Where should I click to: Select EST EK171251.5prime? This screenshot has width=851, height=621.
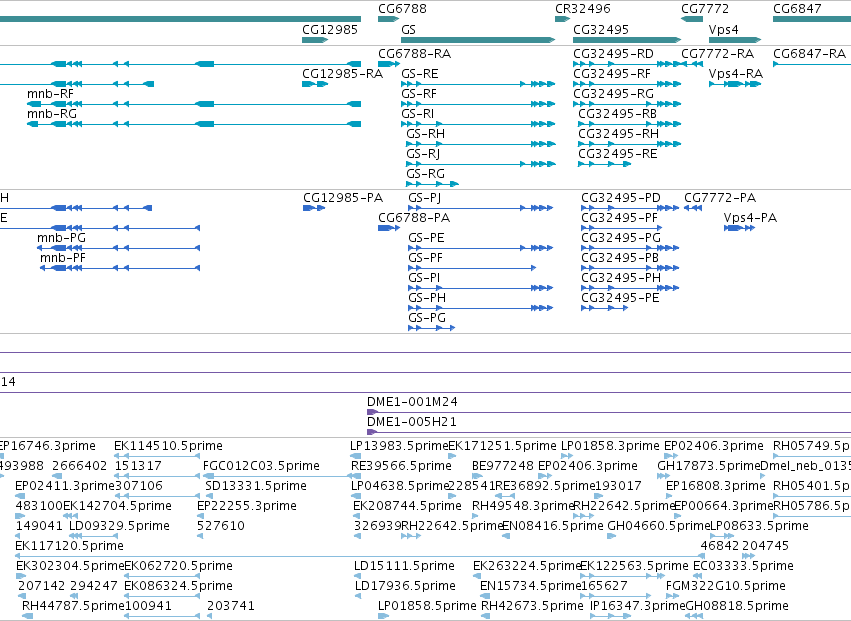click(x=452, y=457)
